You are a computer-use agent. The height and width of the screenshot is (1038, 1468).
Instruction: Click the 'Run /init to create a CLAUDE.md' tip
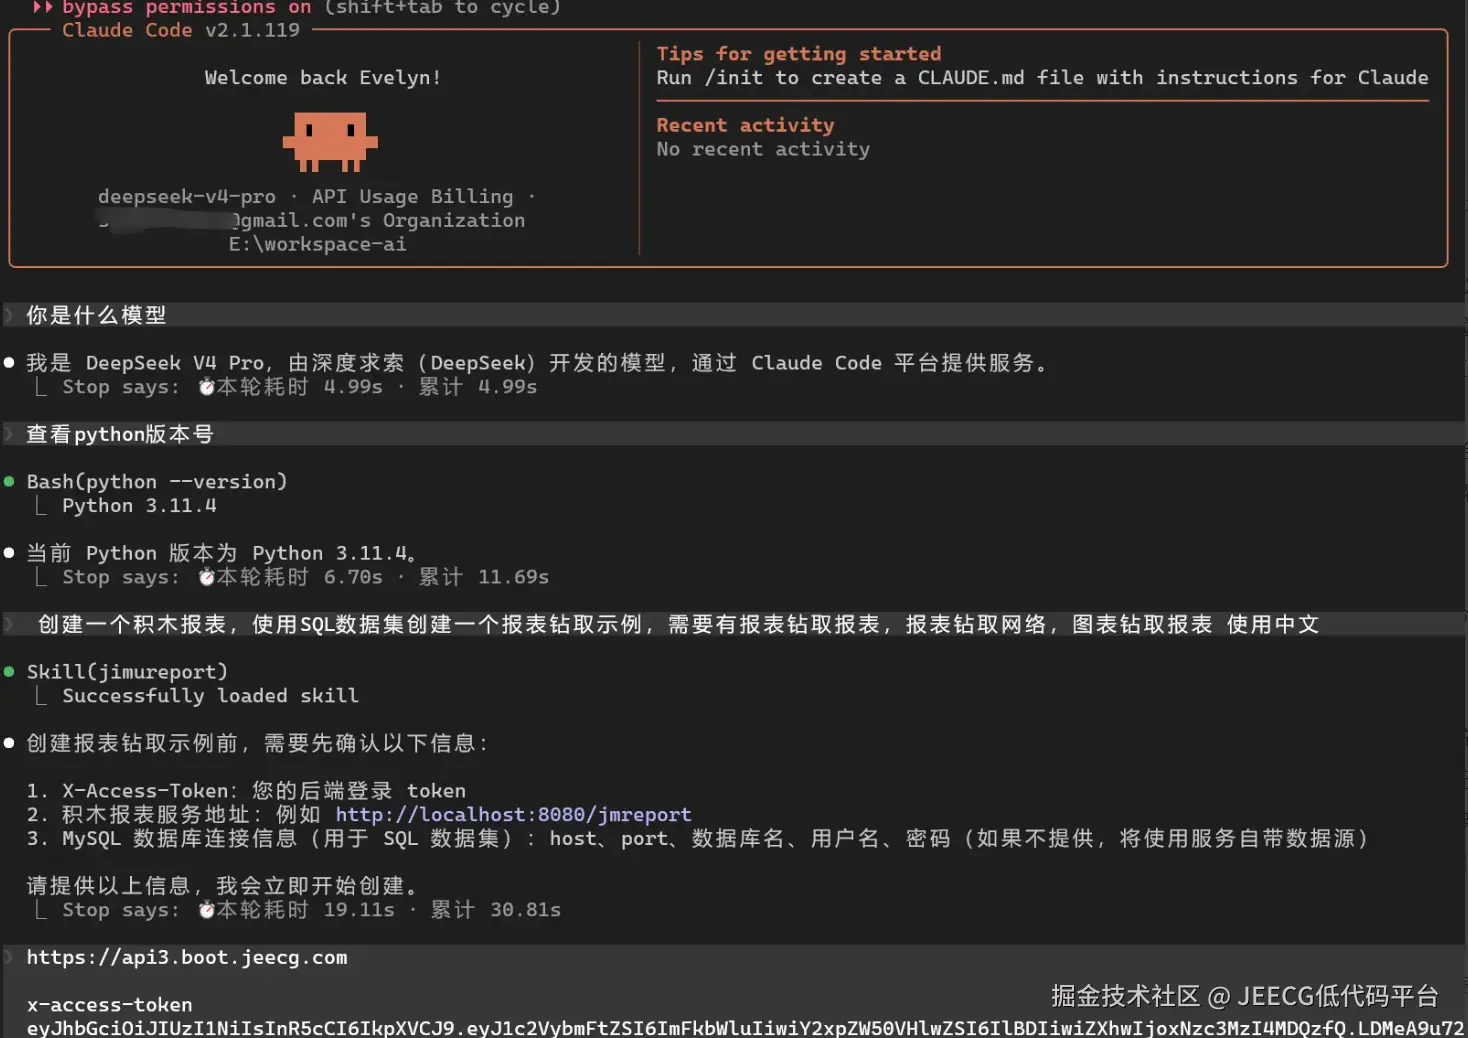1042,78
